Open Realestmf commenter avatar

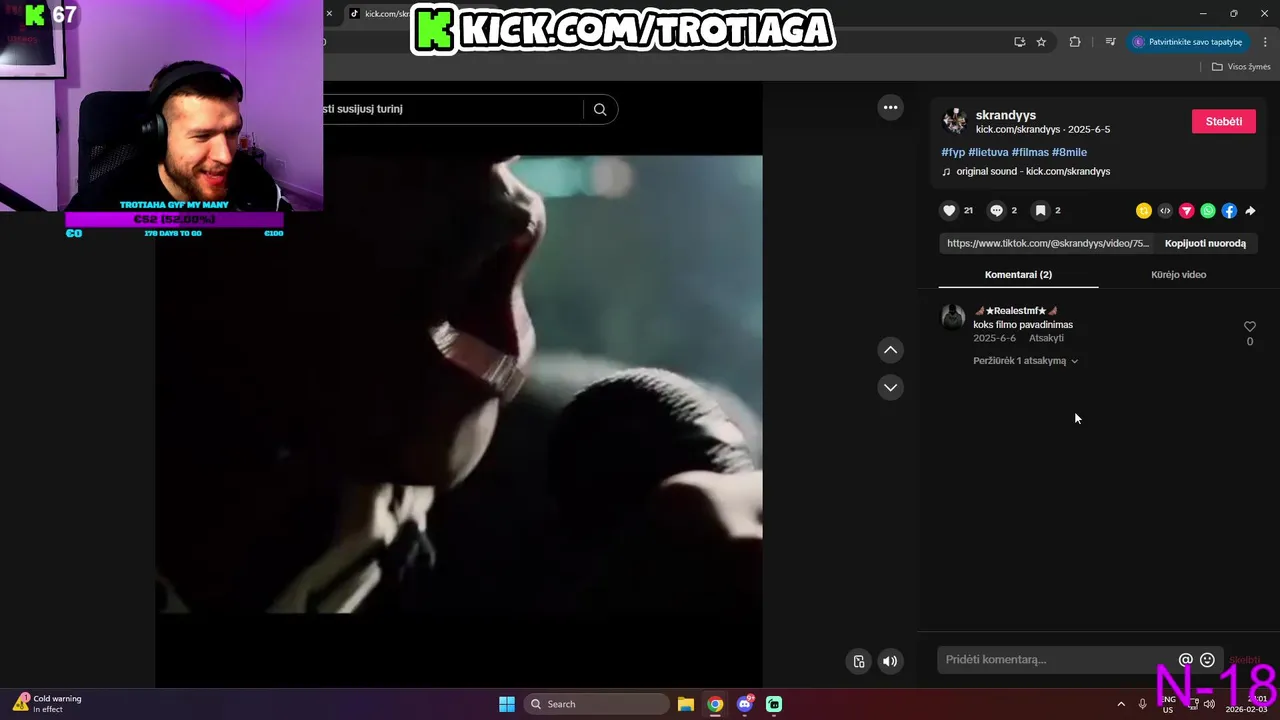[953, 317]
